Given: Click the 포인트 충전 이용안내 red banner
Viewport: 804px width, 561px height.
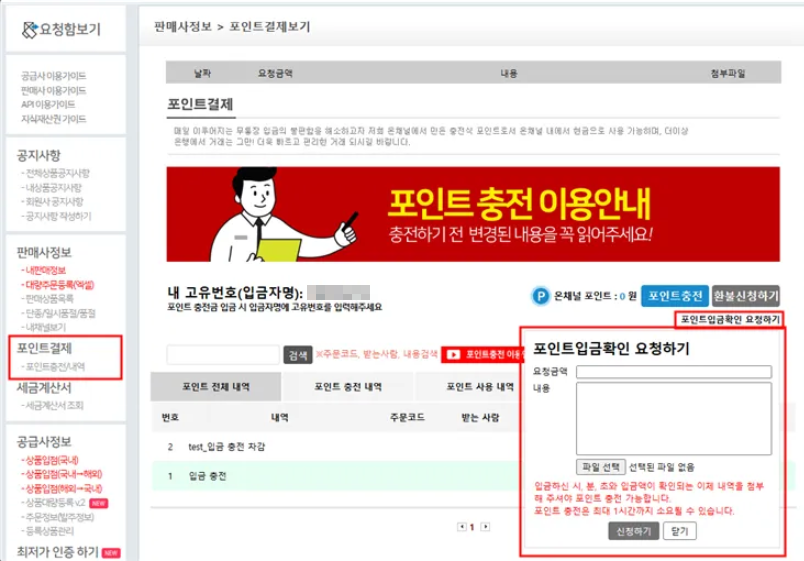Looking at the screenshot, I should pyautogui.click(x=473, y=214).
